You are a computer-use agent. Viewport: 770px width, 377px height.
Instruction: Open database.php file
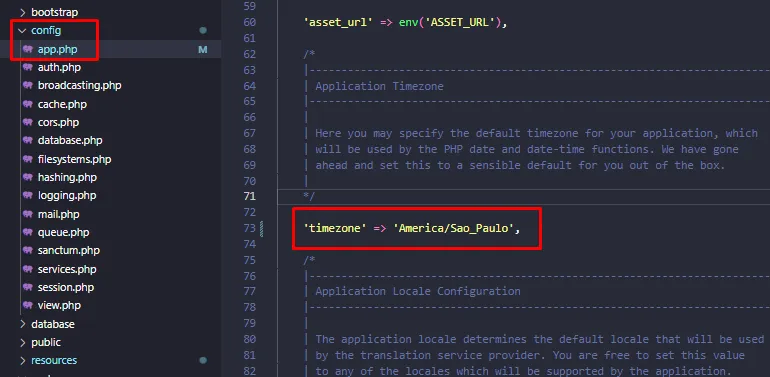pyautogui.click(x=70, y=140)
